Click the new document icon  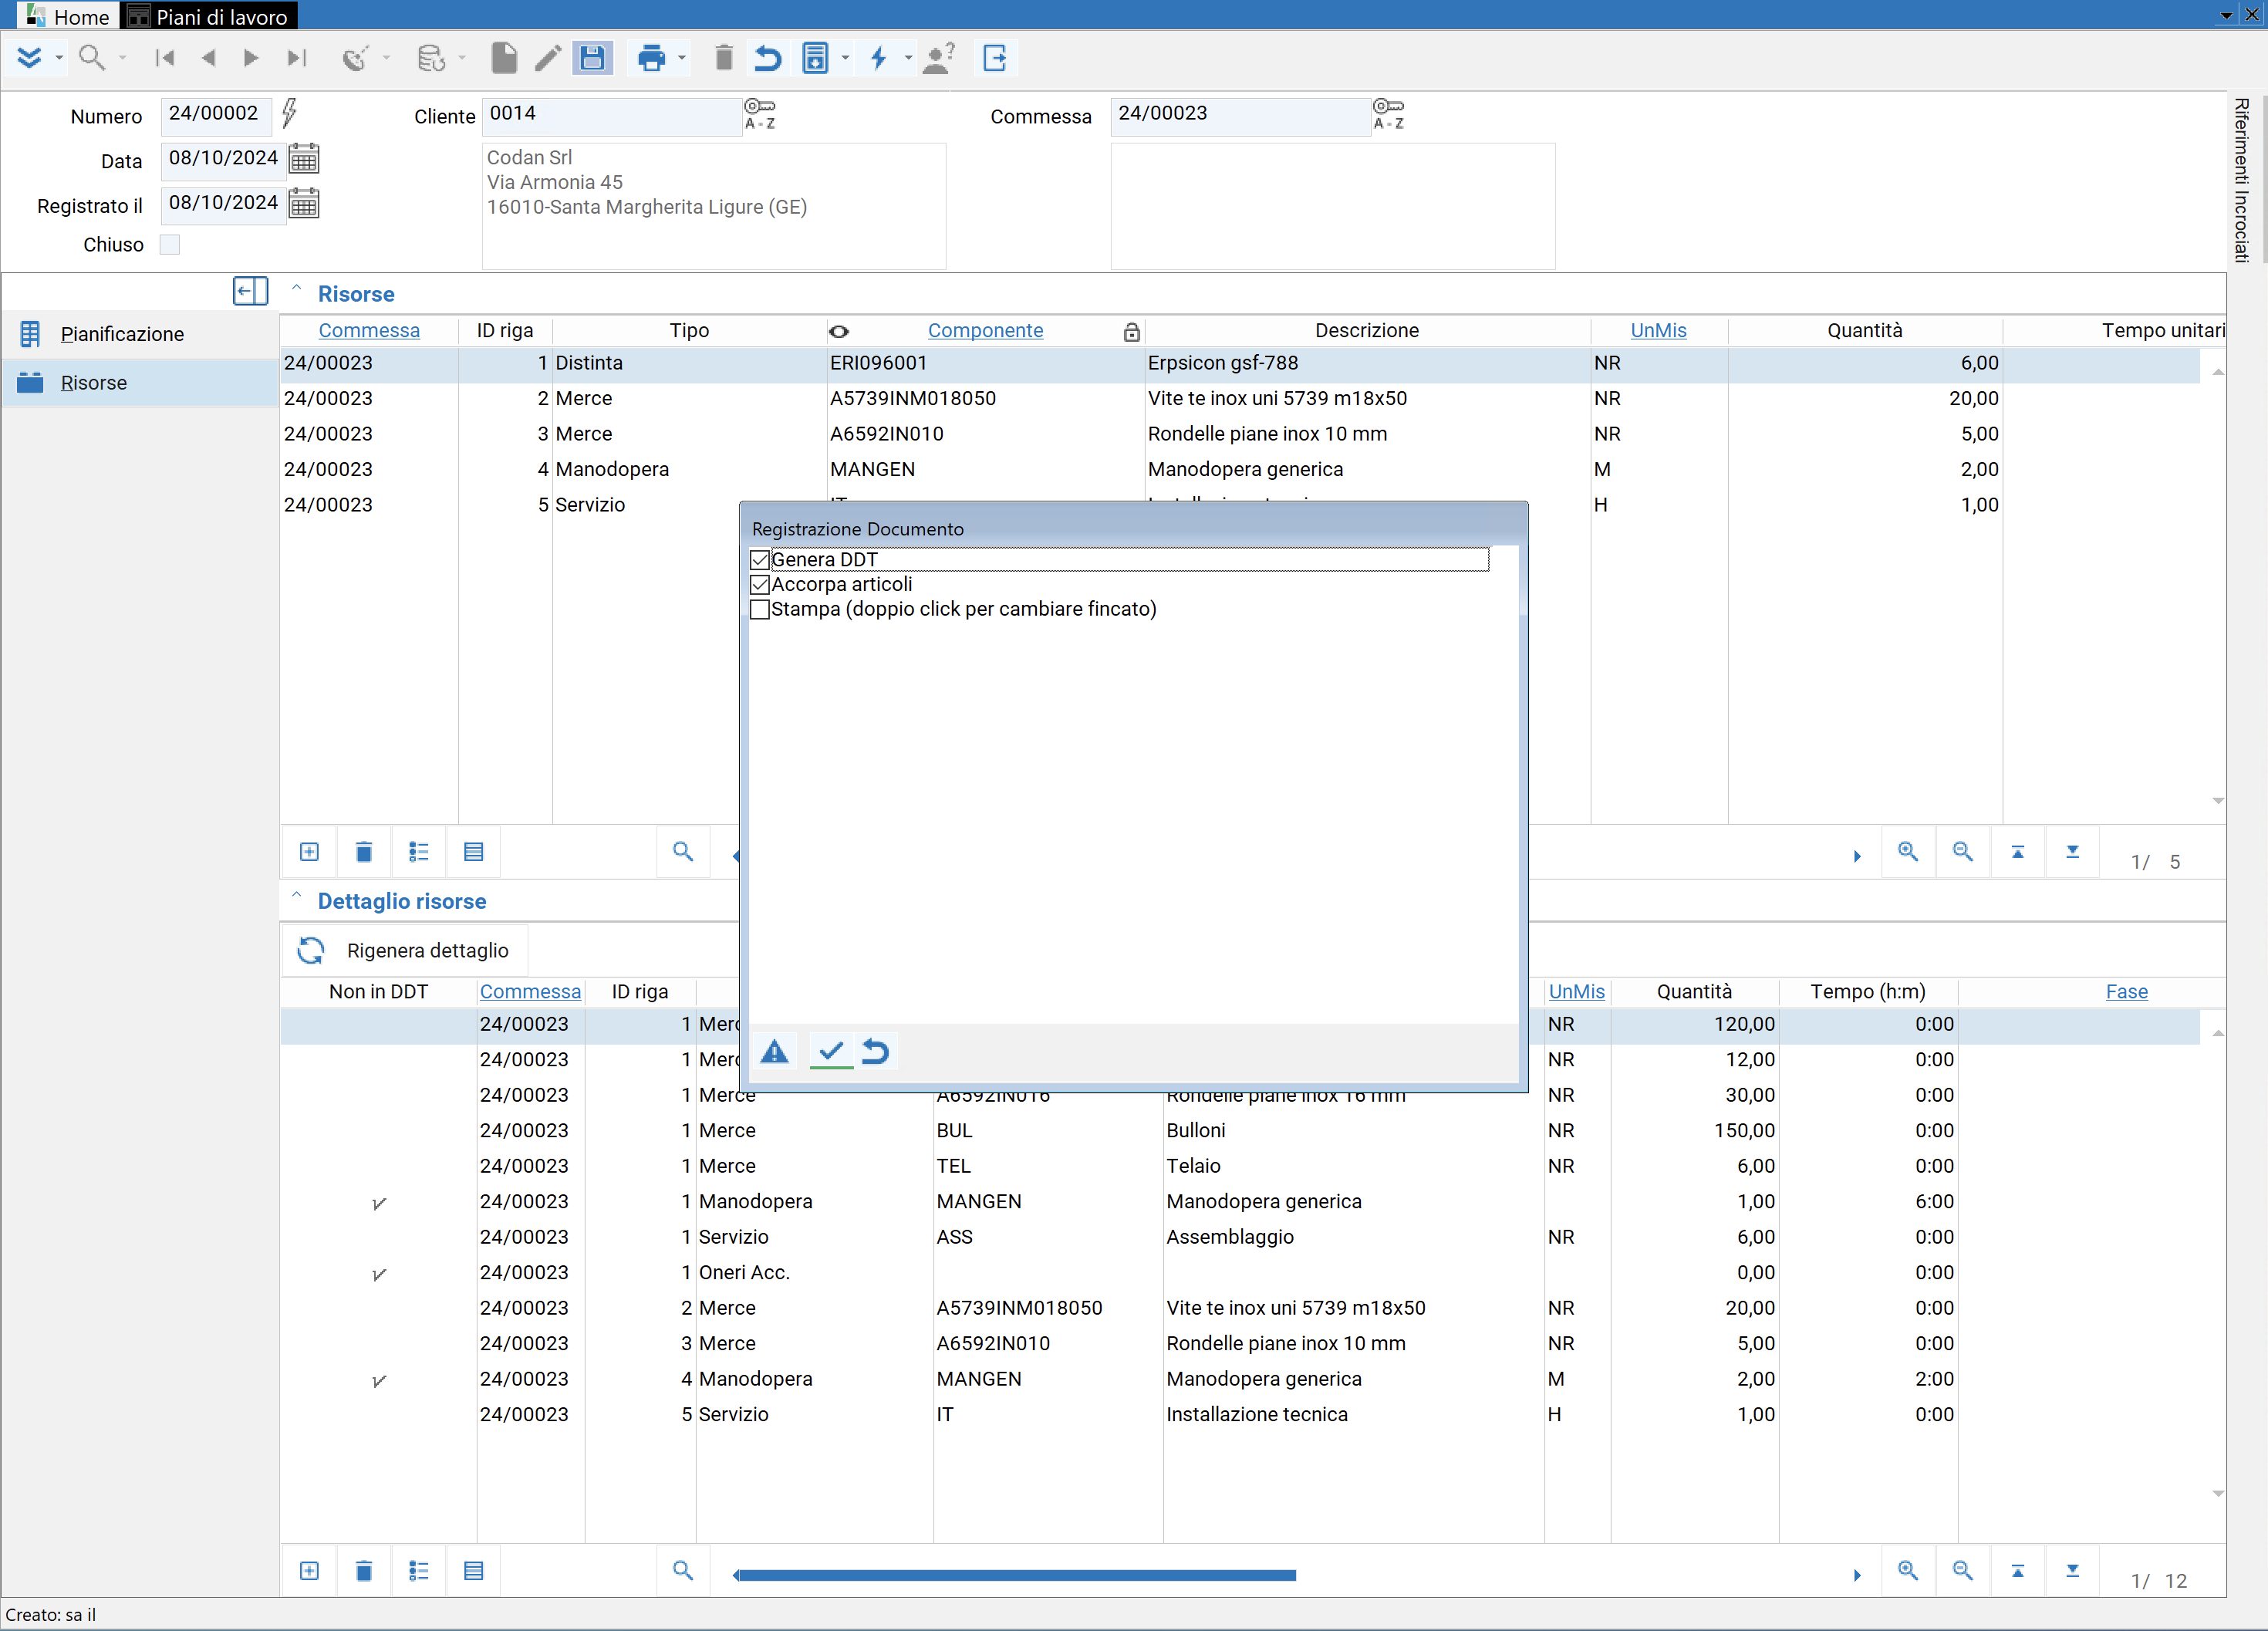tap(504, 58)
